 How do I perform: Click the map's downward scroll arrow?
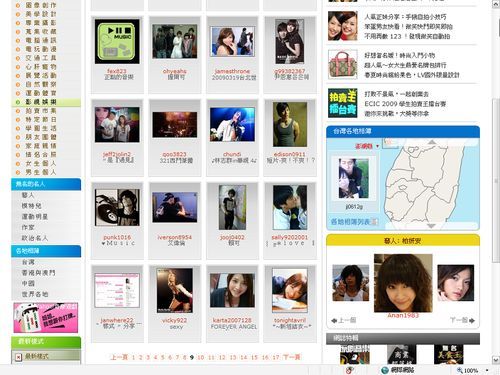click(x=431, y=226)
